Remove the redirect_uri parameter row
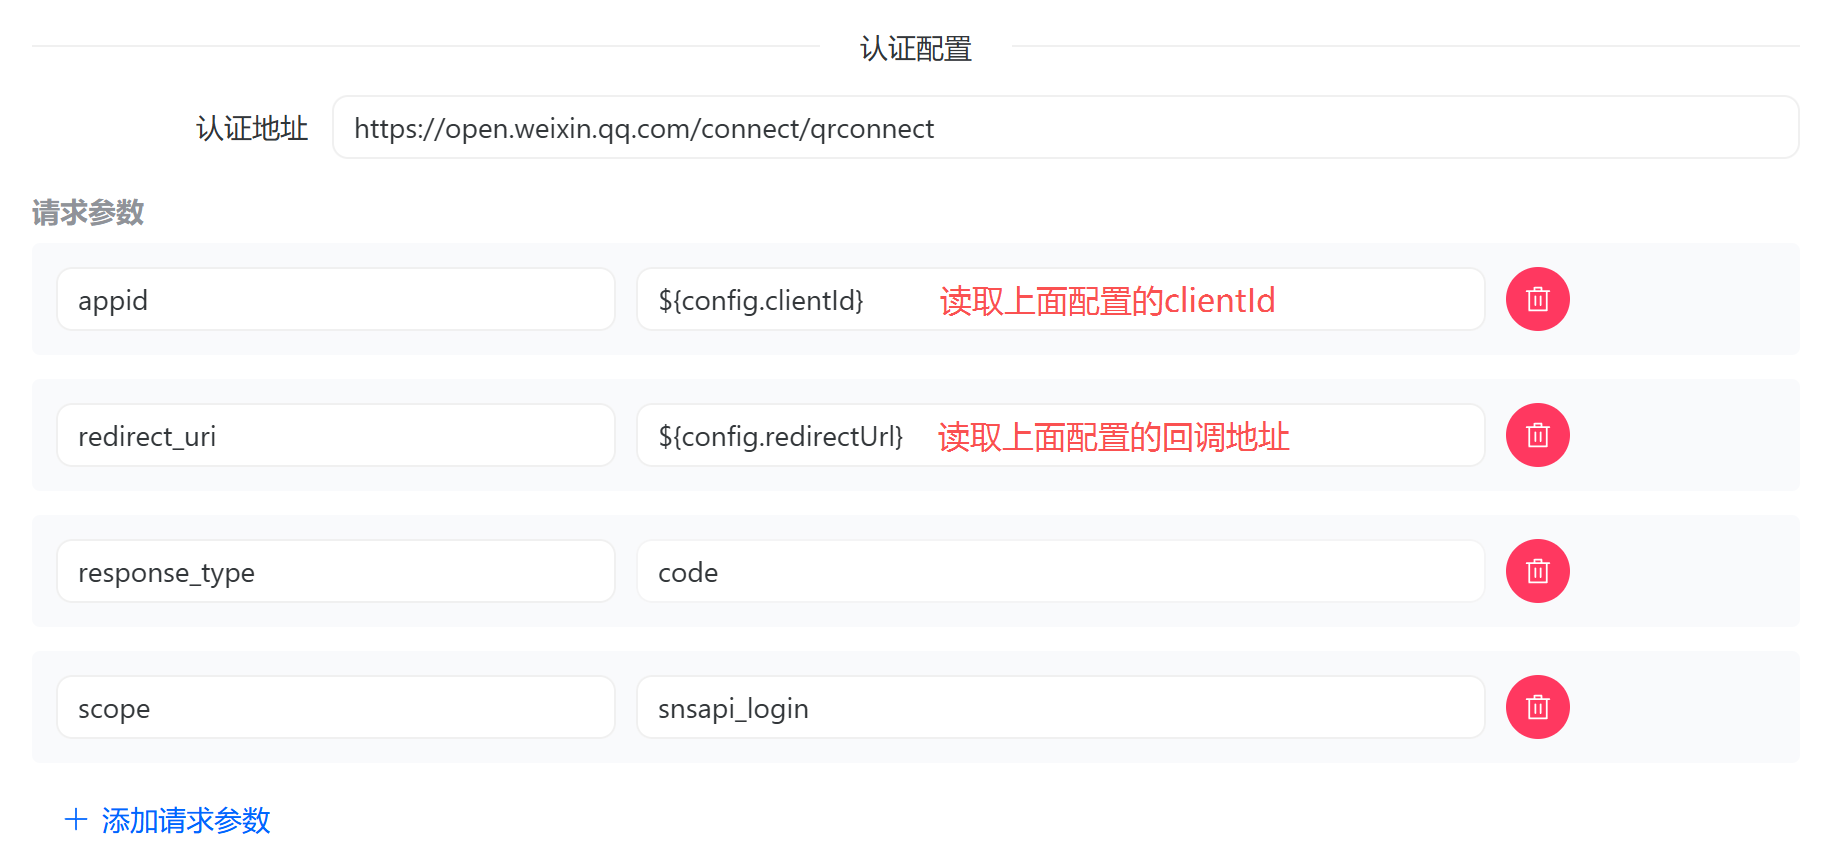The width and height of the screenshot is (1828, 862). tap(1537, 435)
